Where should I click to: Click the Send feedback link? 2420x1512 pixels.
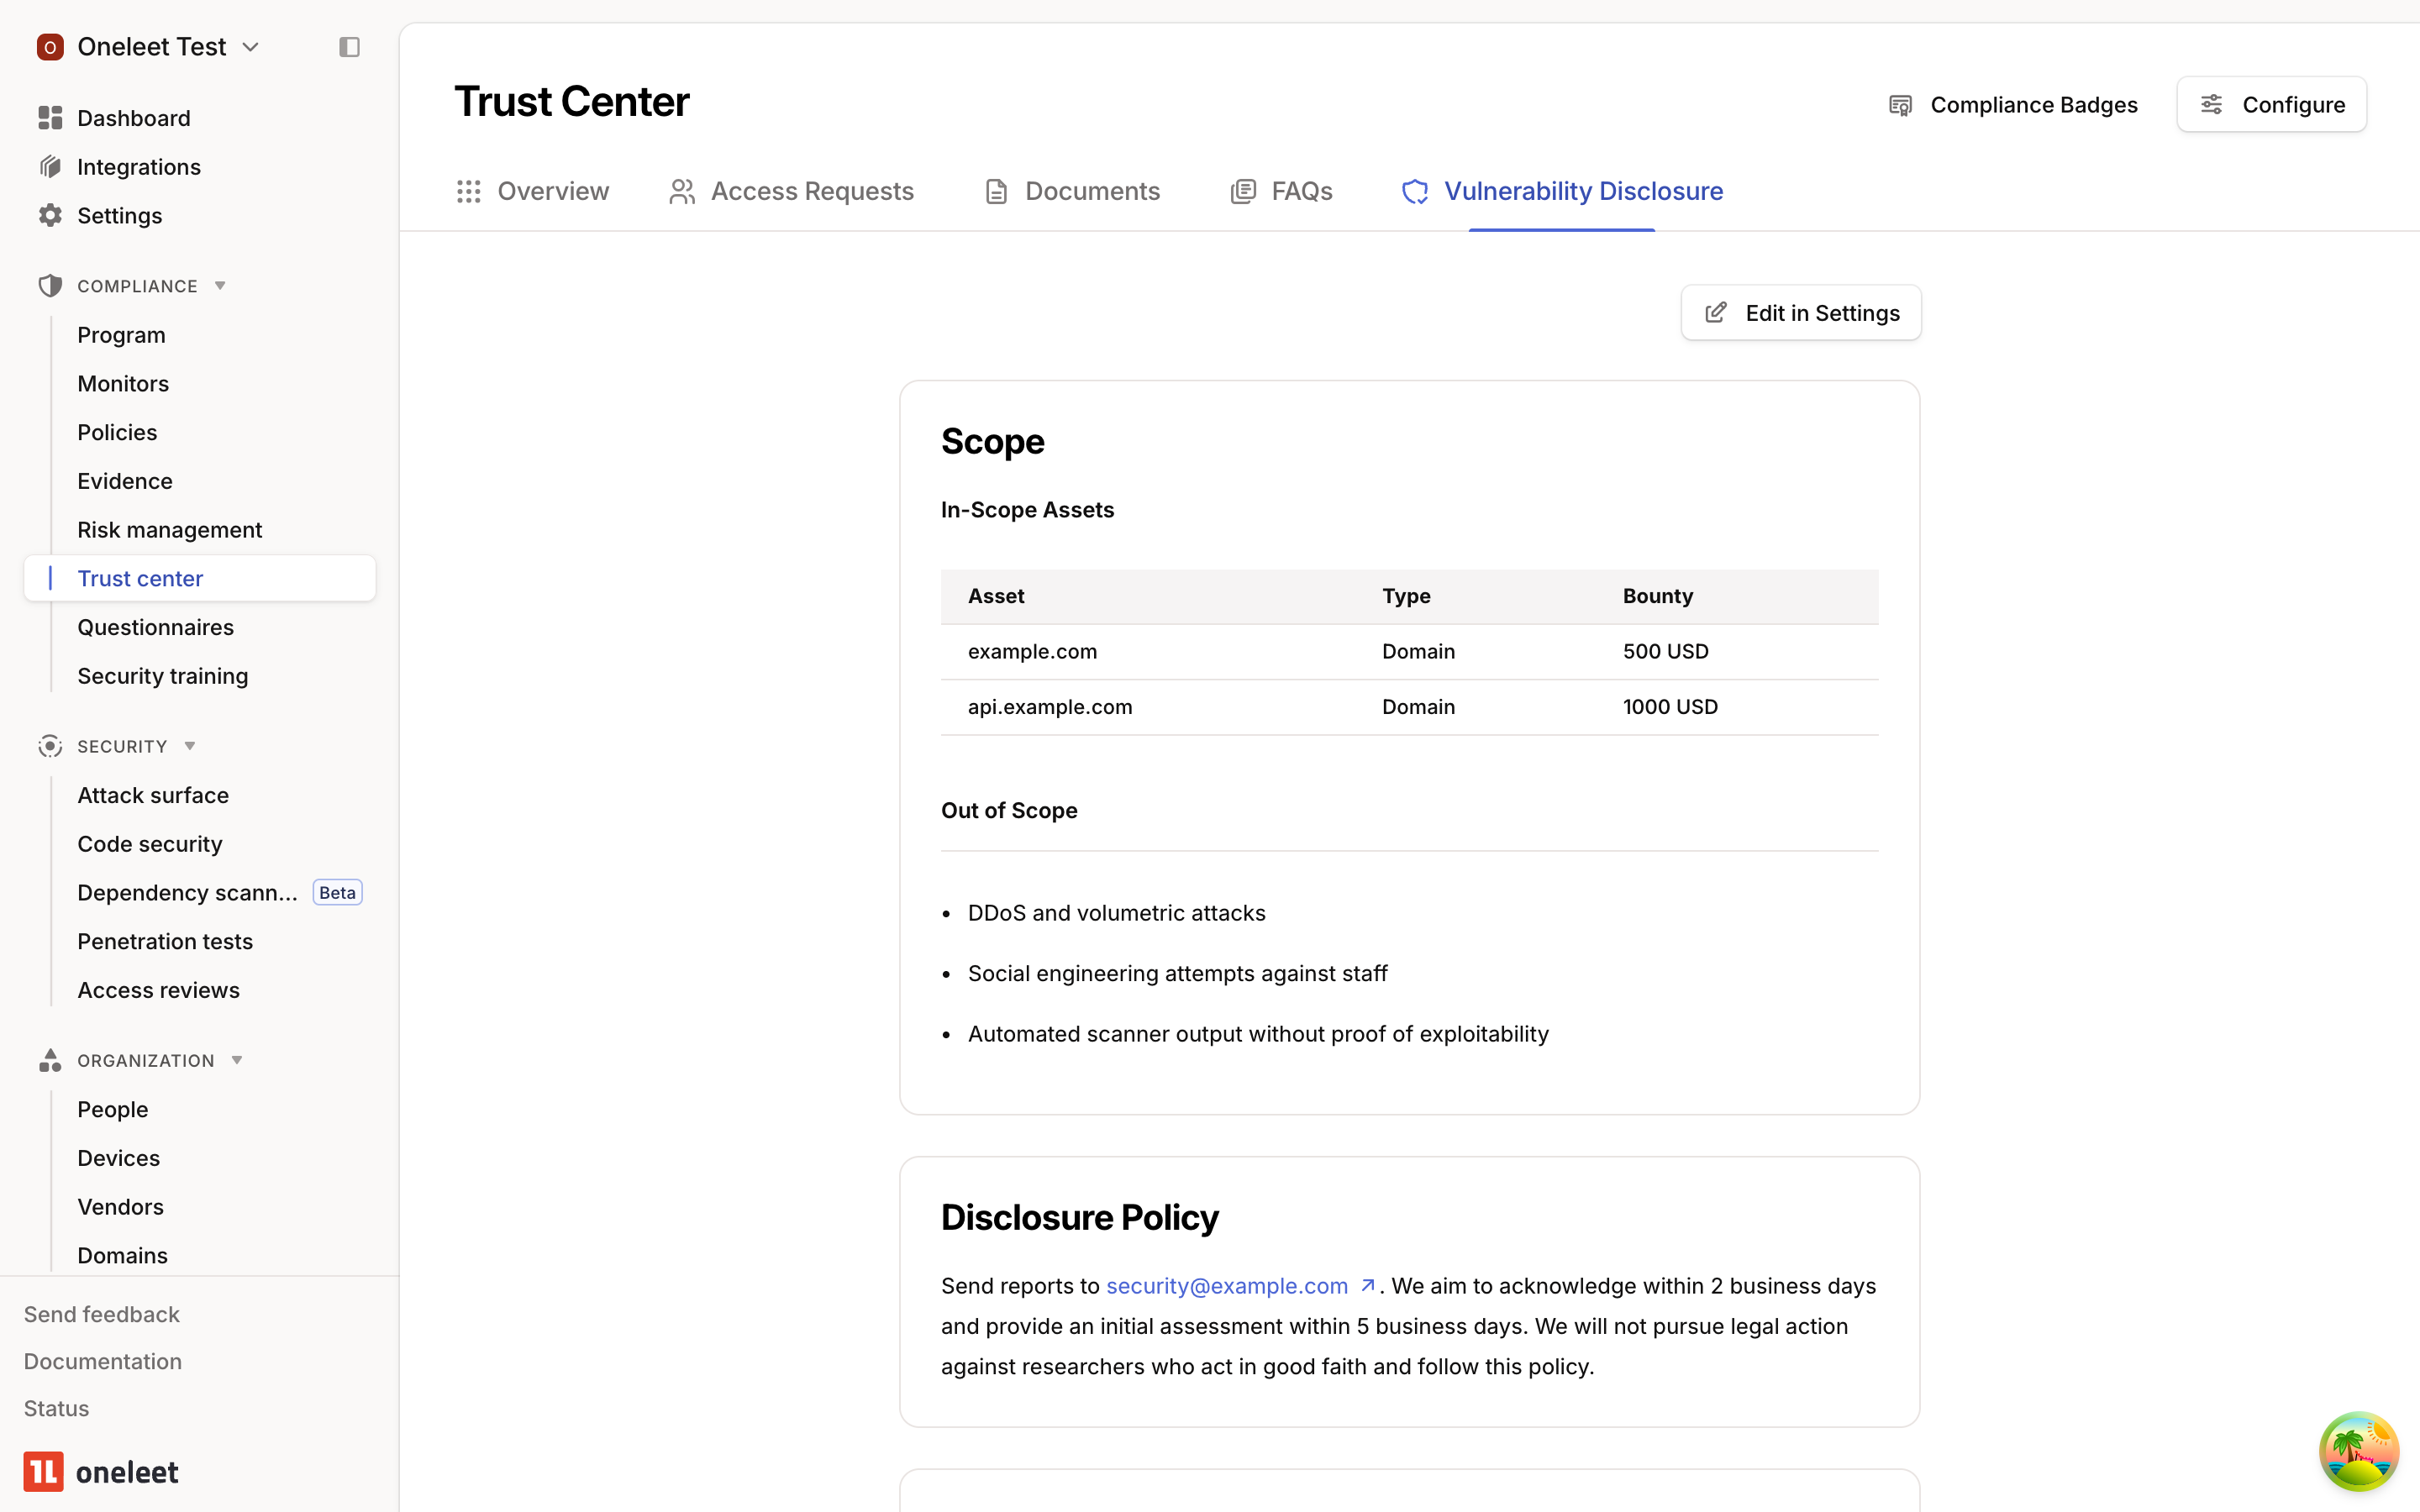coord(101,1314)
